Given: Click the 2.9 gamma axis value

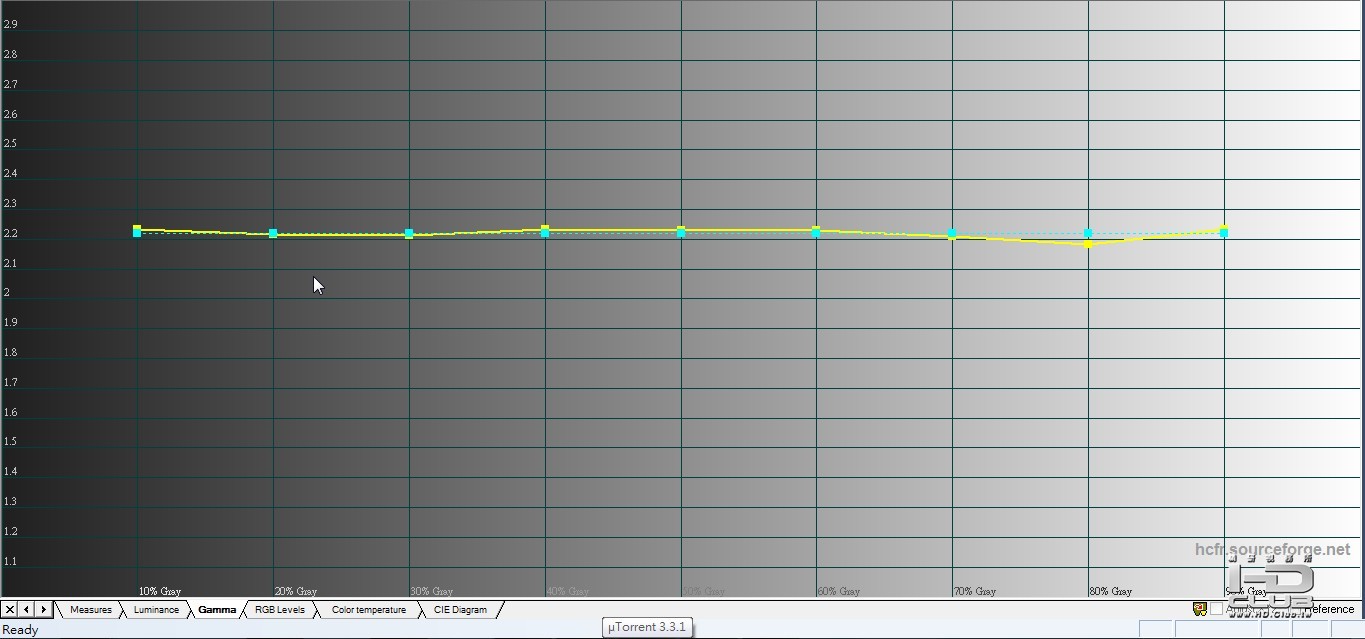Looking at the screenshot, I should pyautogui.click(x=11, y=24).
